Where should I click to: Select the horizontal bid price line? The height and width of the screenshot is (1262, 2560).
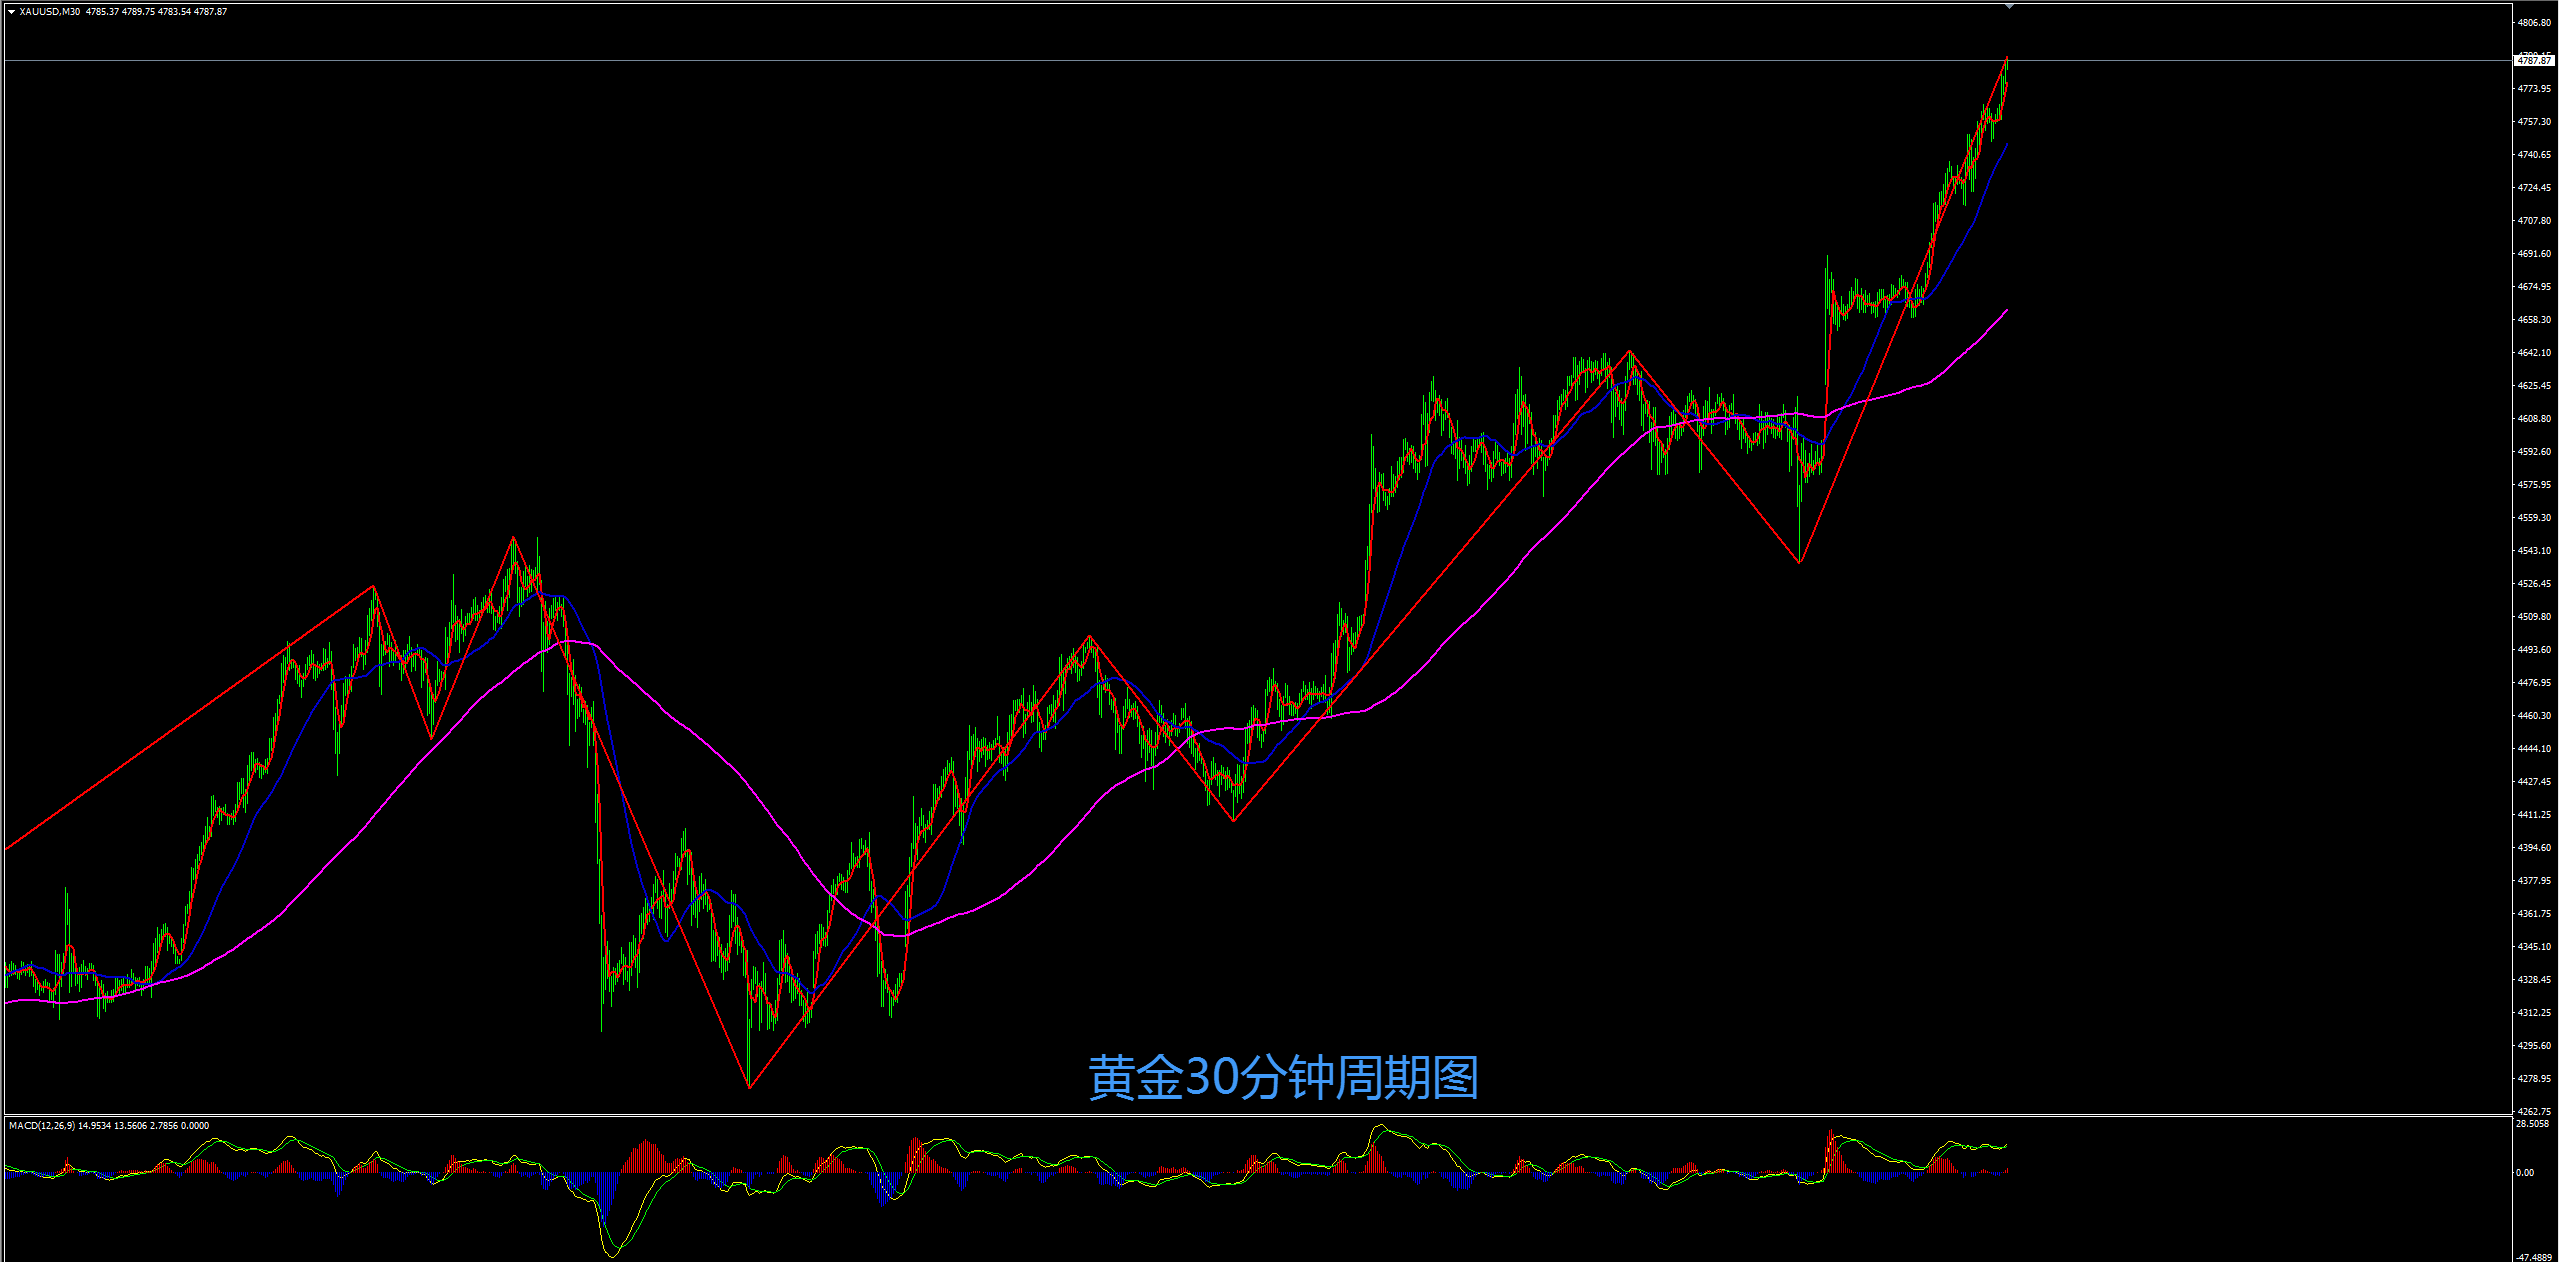(x=1000, y=61)
